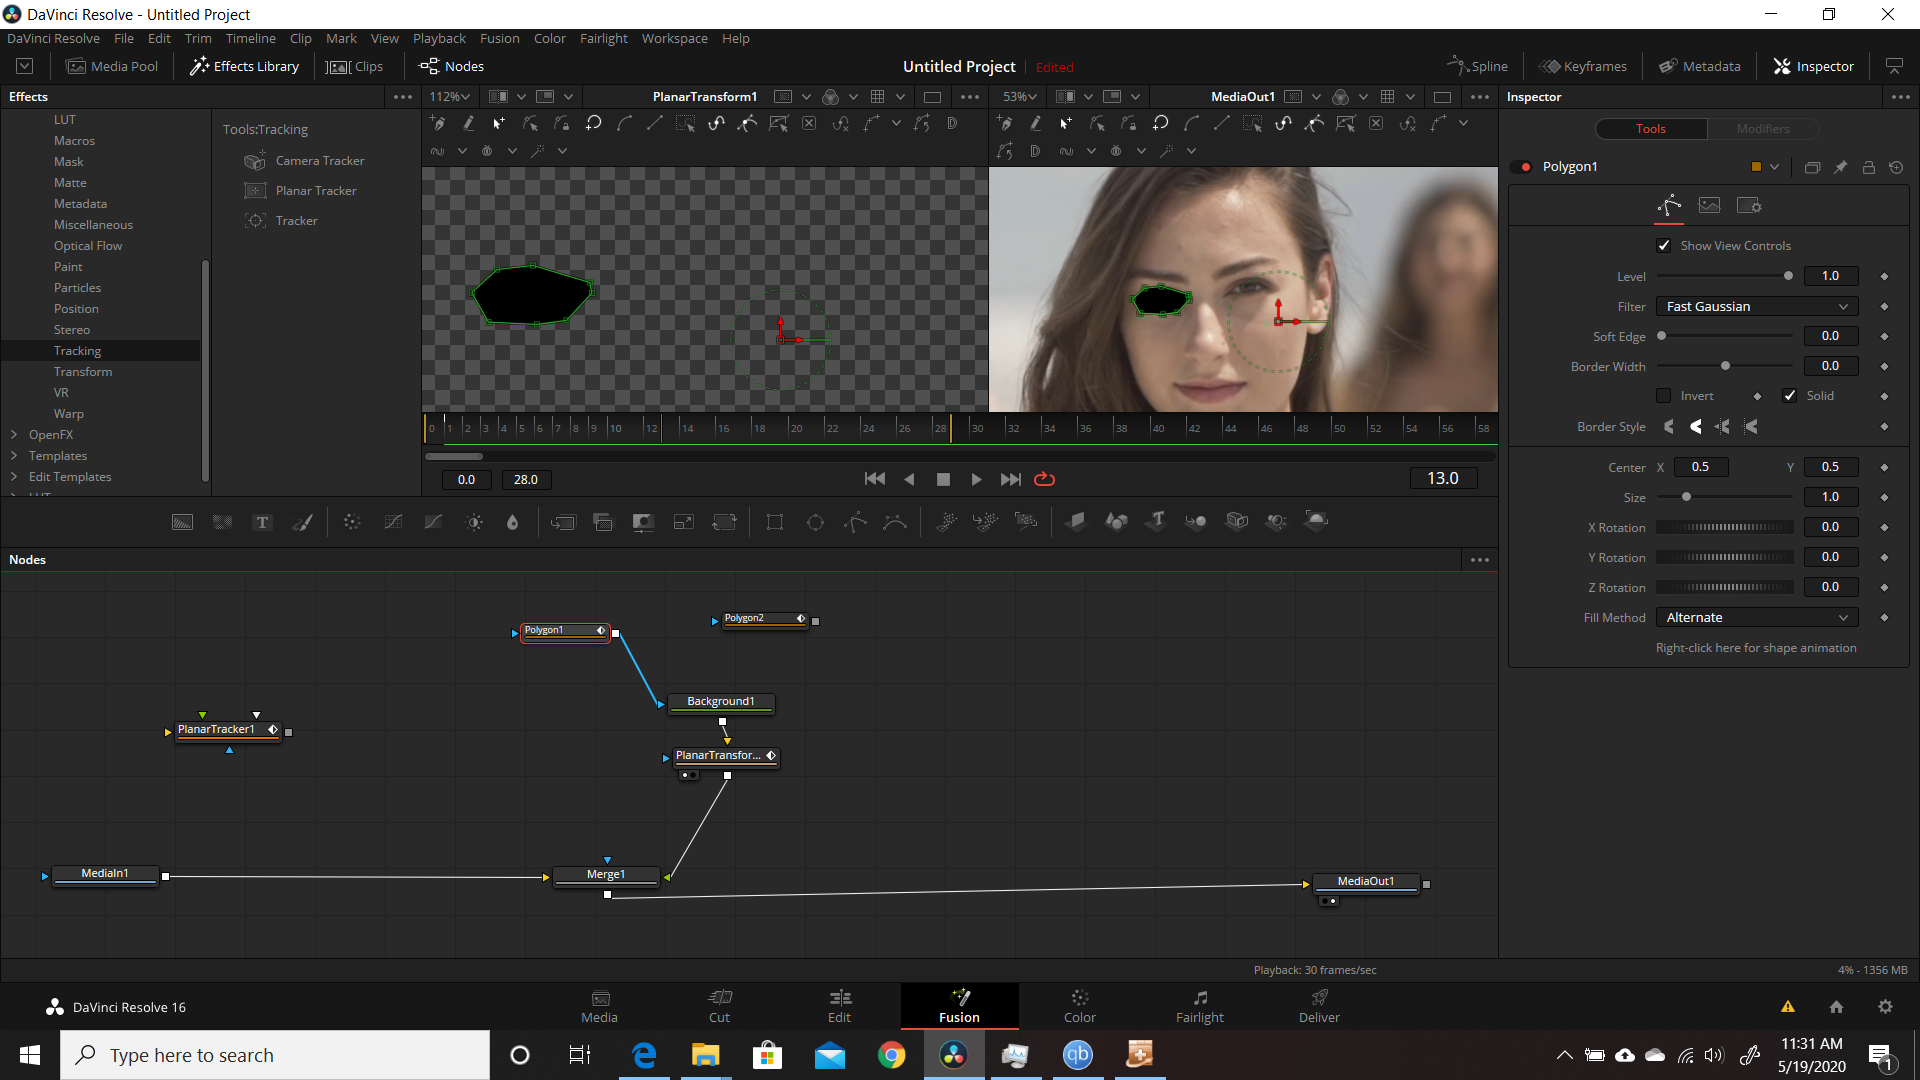Go to the project manager home icon
1920x1080 pixels.
(1836, 1007)
